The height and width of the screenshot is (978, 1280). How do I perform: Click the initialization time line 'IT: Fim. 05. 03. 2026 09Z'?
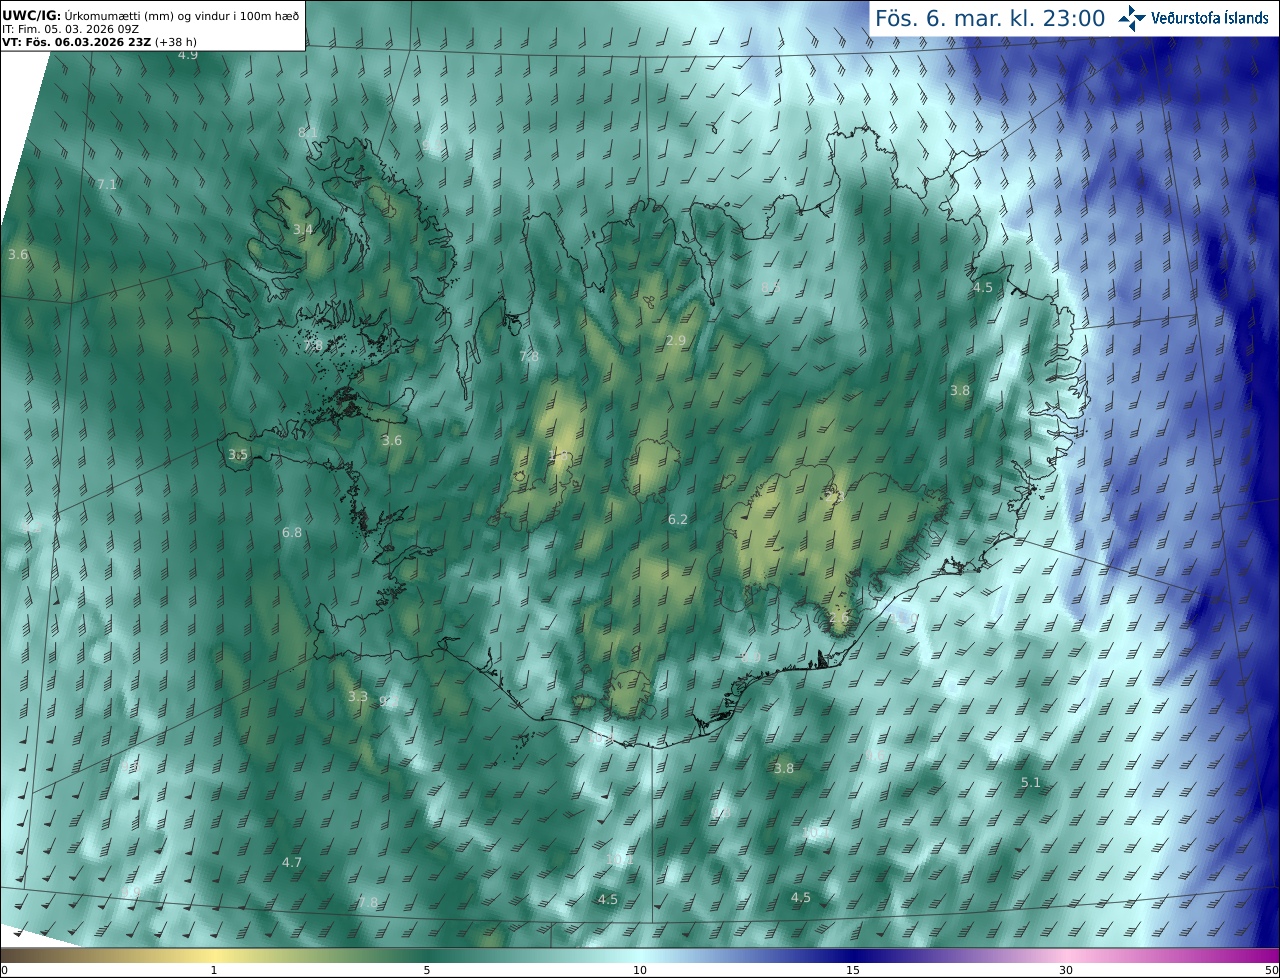pos(70,28)
